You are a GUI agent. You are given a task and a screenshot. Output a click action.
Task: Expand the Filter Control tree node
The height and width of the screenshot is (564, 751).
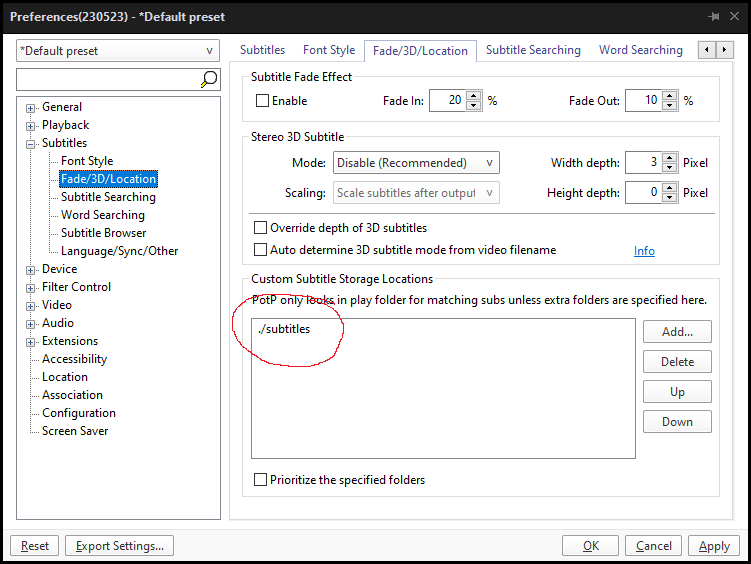(x=31, y=288)
